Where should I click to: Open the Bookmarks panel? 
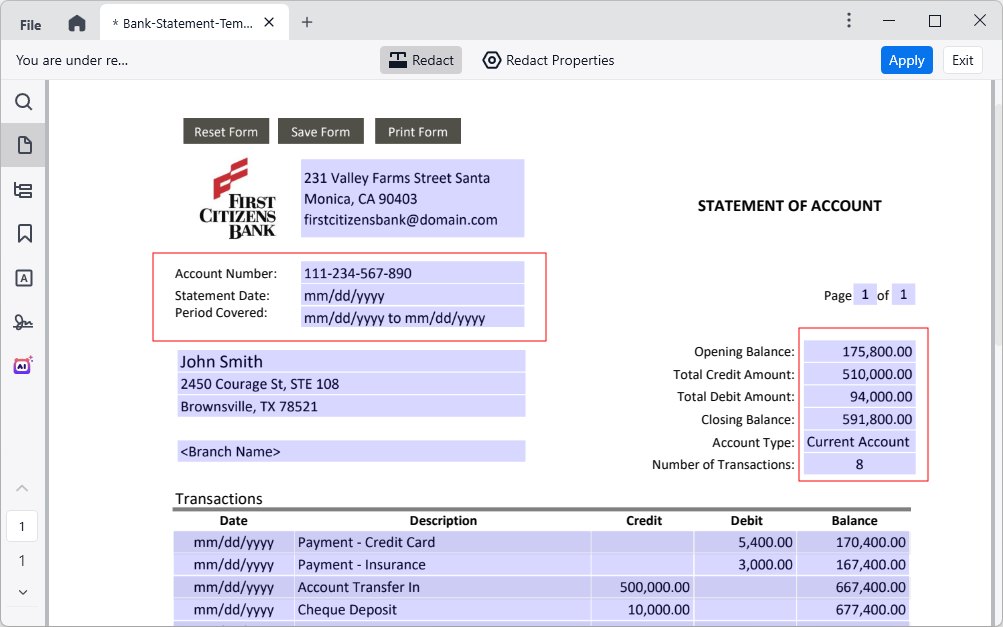click(x=22, y=233)
